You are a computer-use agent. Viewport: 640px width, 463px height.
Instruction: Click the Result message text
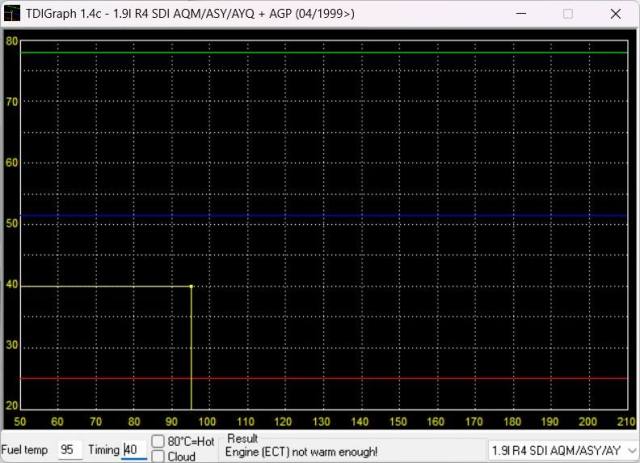(303, 452)
